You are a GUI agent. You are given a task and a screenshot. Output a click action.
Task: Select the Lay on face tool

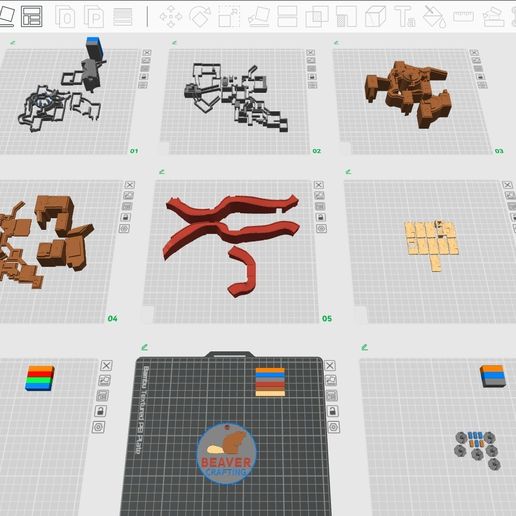259,16
